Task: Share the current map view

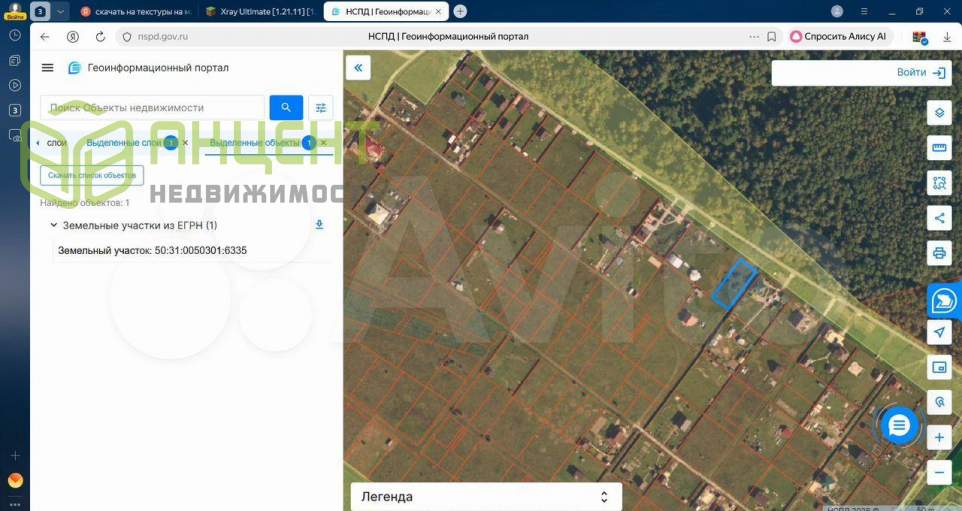Action: point(939,217)
